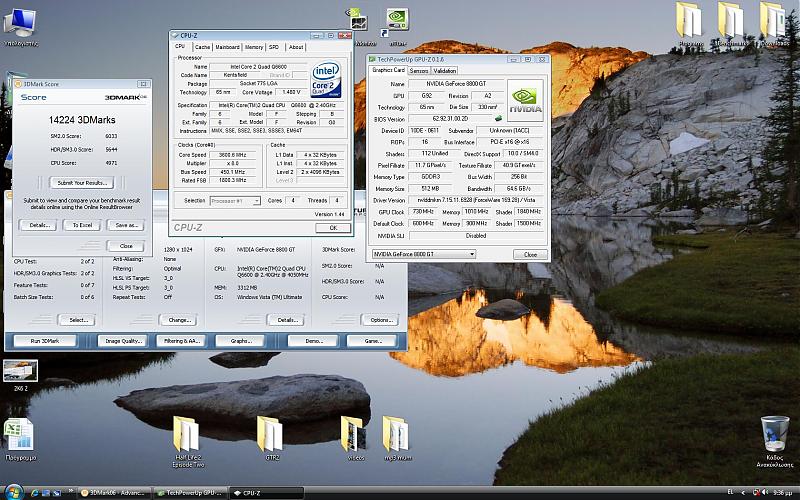
Task: Click Close button in 3DMark Score window
Action: [x=126, y=246]
